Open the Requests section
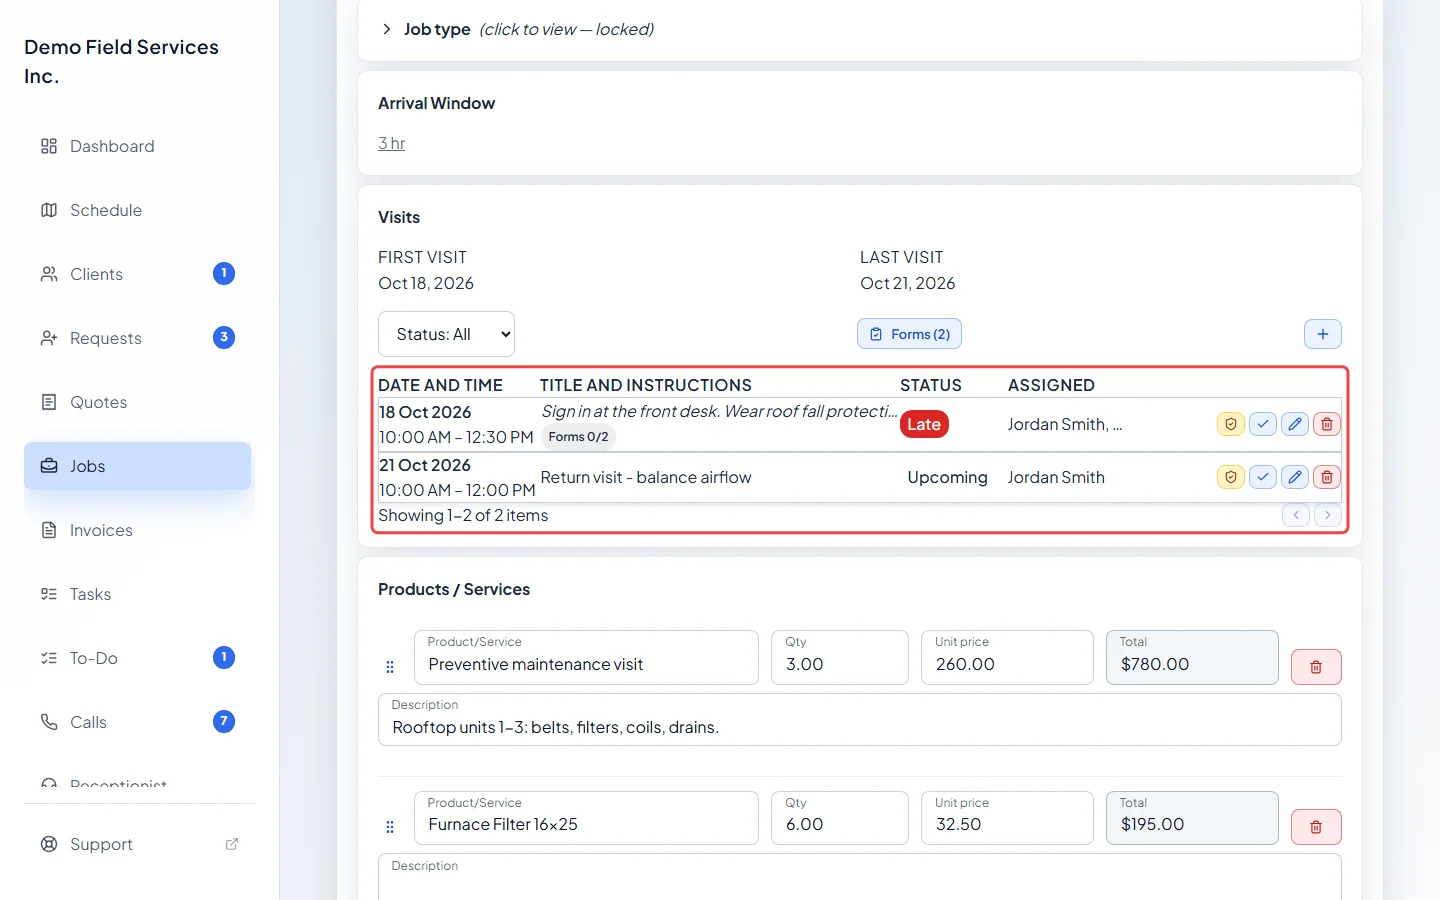The height and width of the screenshot is (900, 1440). click(138, 338)
